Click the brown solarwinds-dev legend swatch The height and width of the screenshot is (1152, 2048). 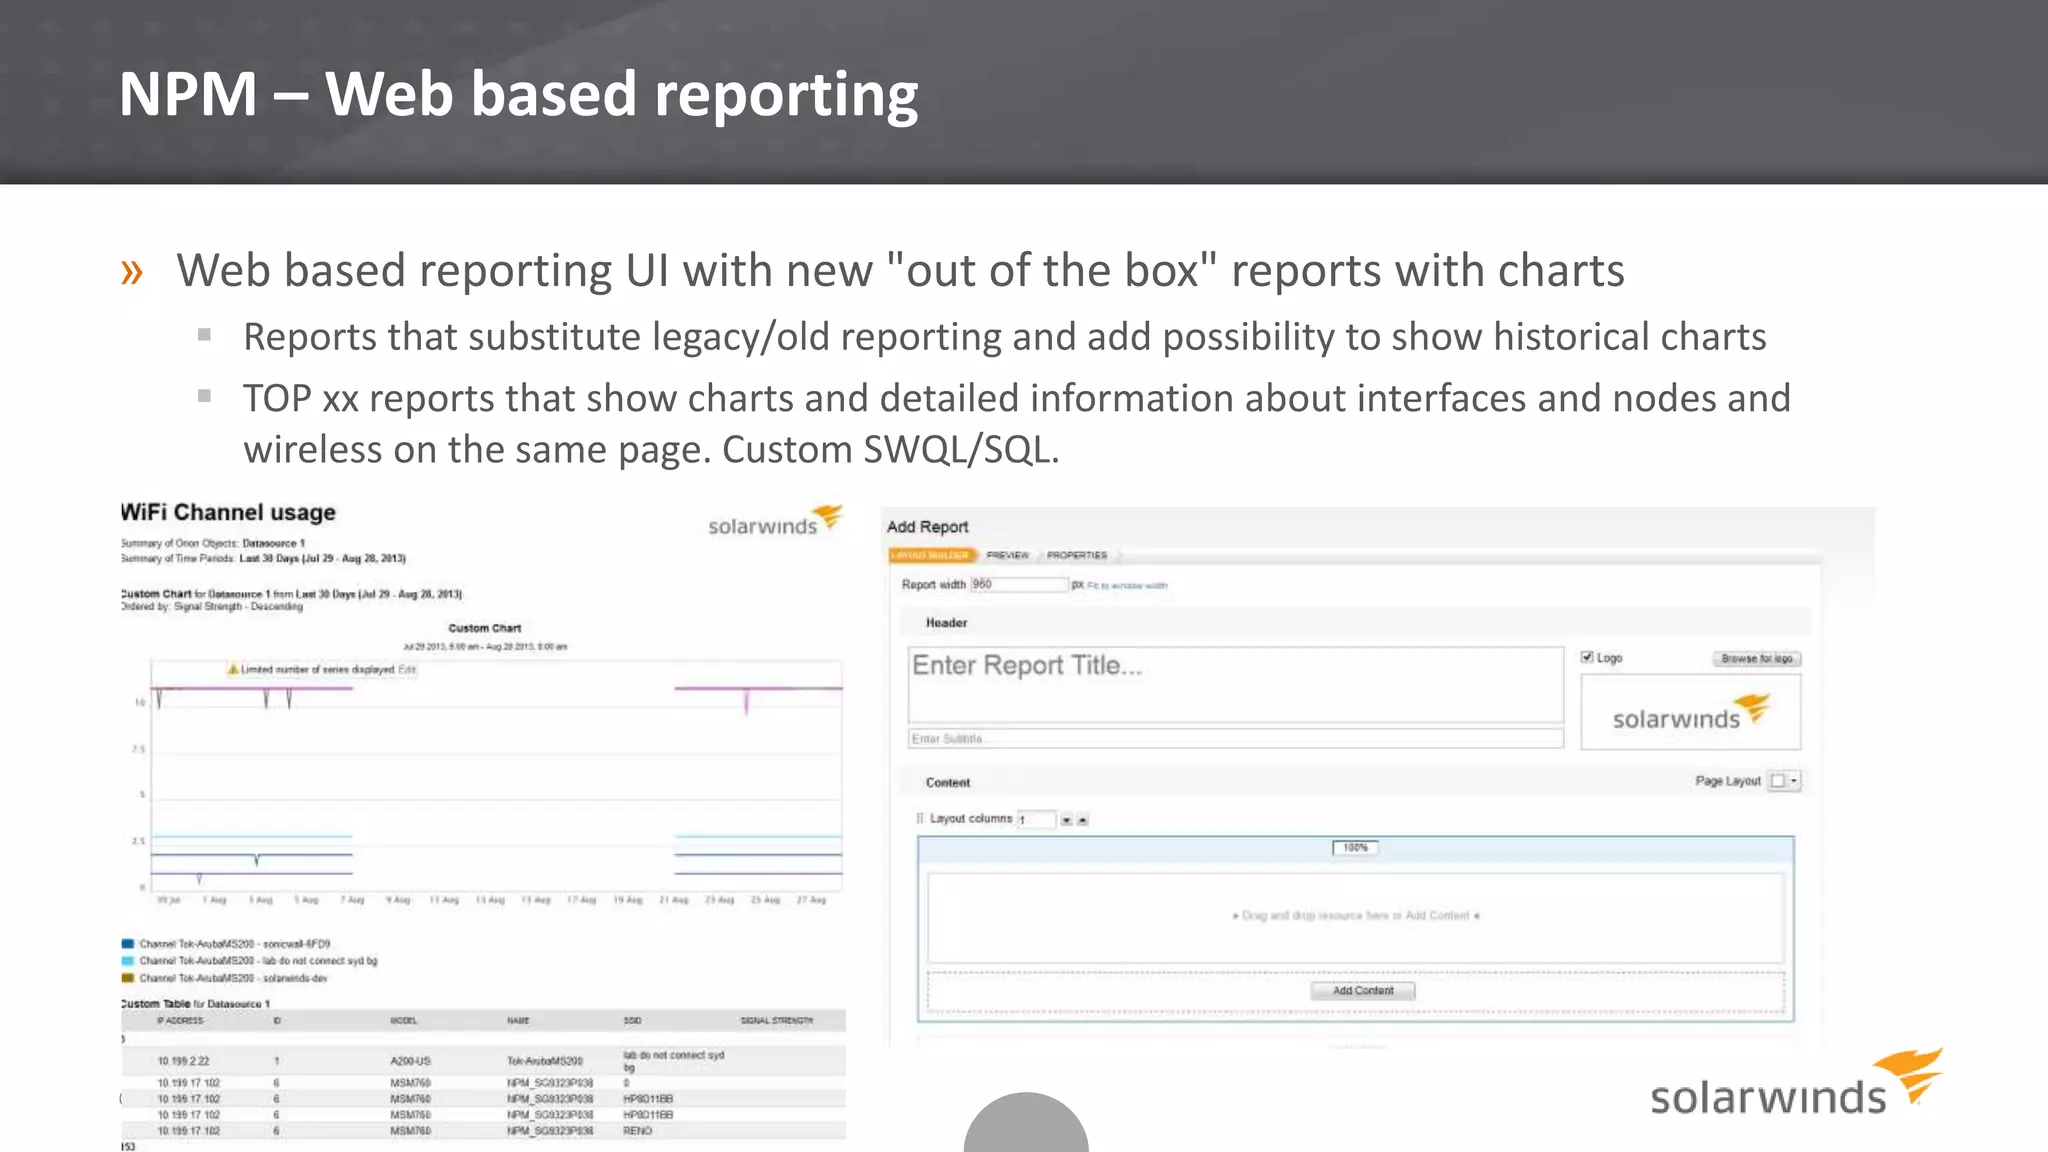click(x=128, y=977)
